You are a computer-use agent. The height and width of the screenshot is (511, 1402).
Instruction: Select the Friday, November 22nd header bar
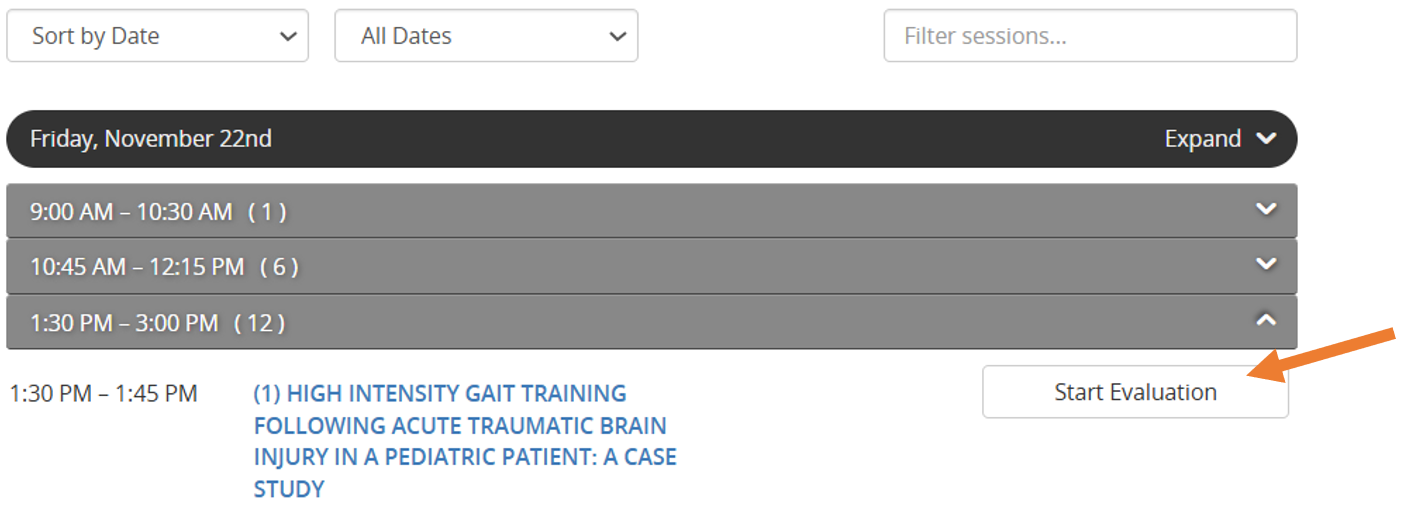point(652,139)
